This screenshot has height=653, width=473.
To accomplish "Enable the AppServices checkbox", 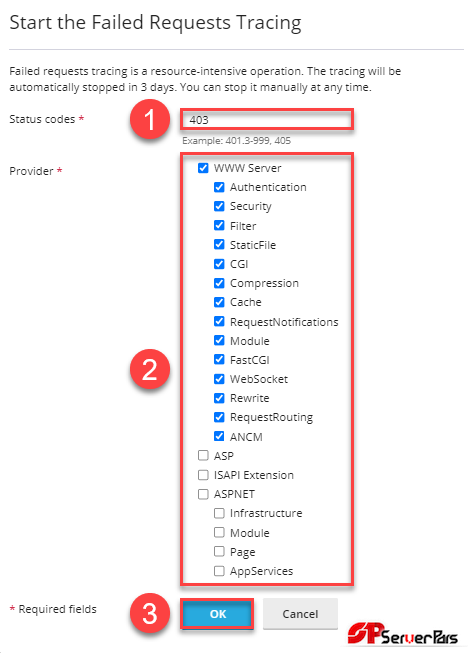I will coord(219,571).
